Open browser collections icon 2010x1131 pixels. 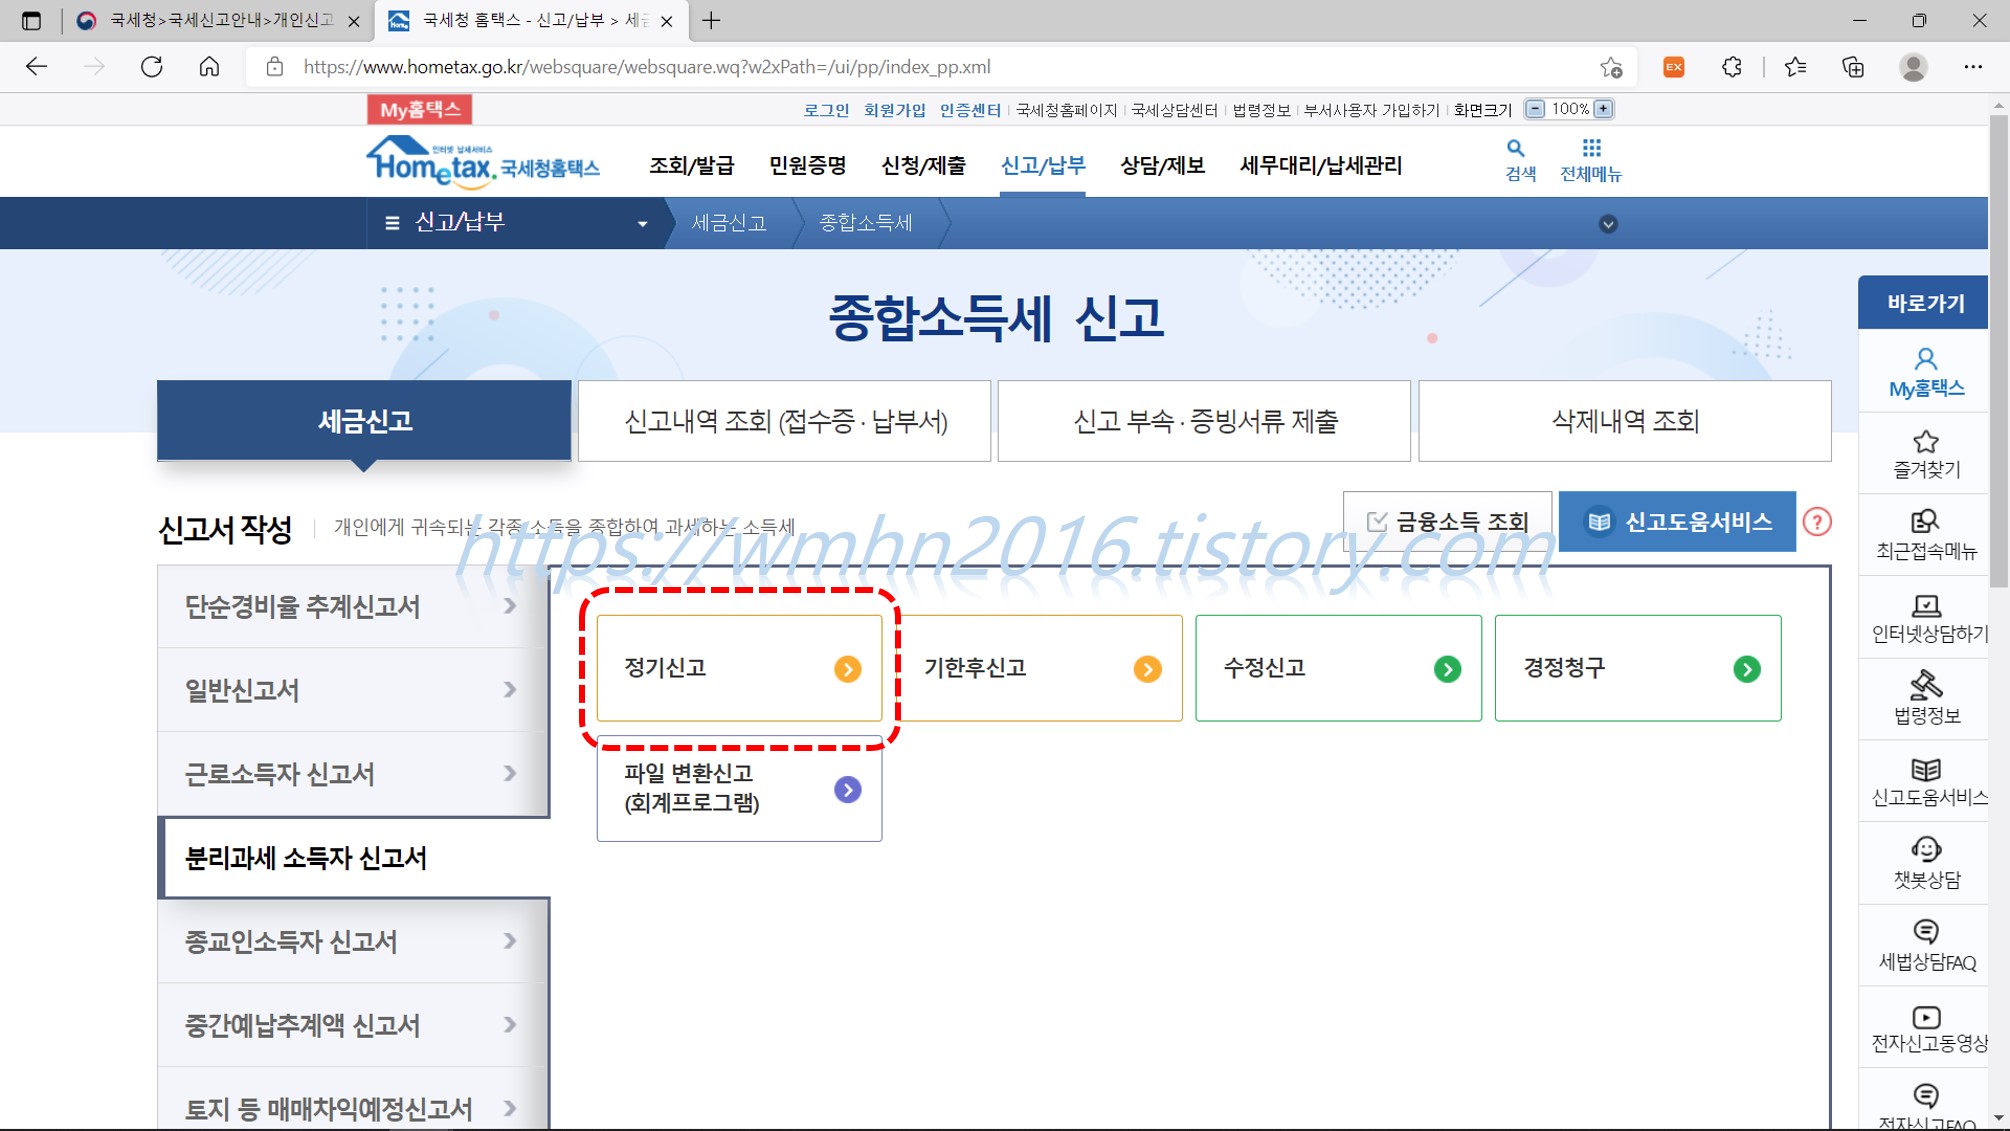tap(1853, 67)
